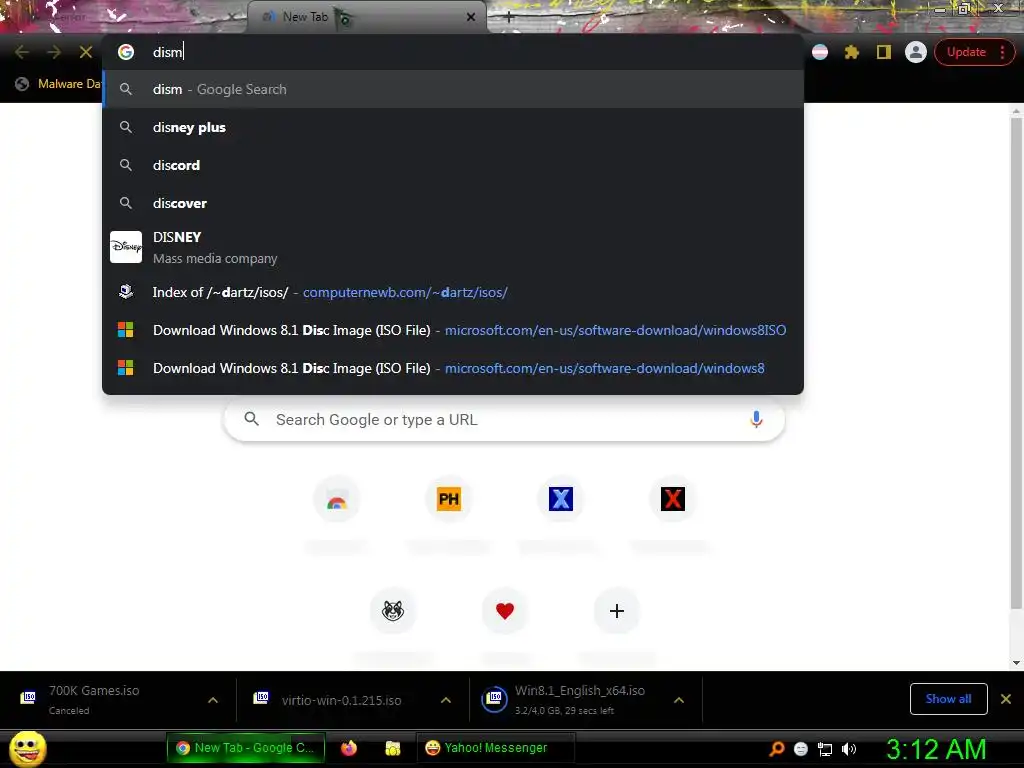Select the 'discord' suggestion
The width and height of the screenshot is (1024, 768).
(453, 165)
